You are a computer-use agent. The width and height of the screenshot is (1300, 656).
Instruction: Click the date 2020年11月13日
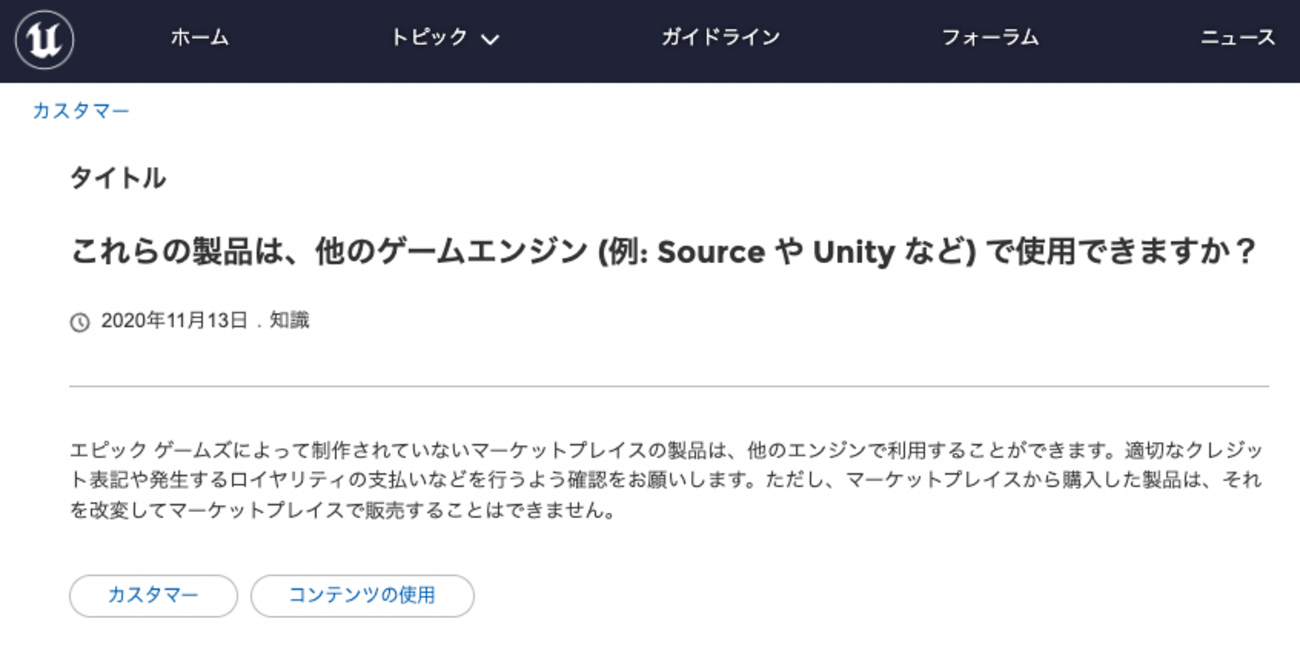(174, 321)
